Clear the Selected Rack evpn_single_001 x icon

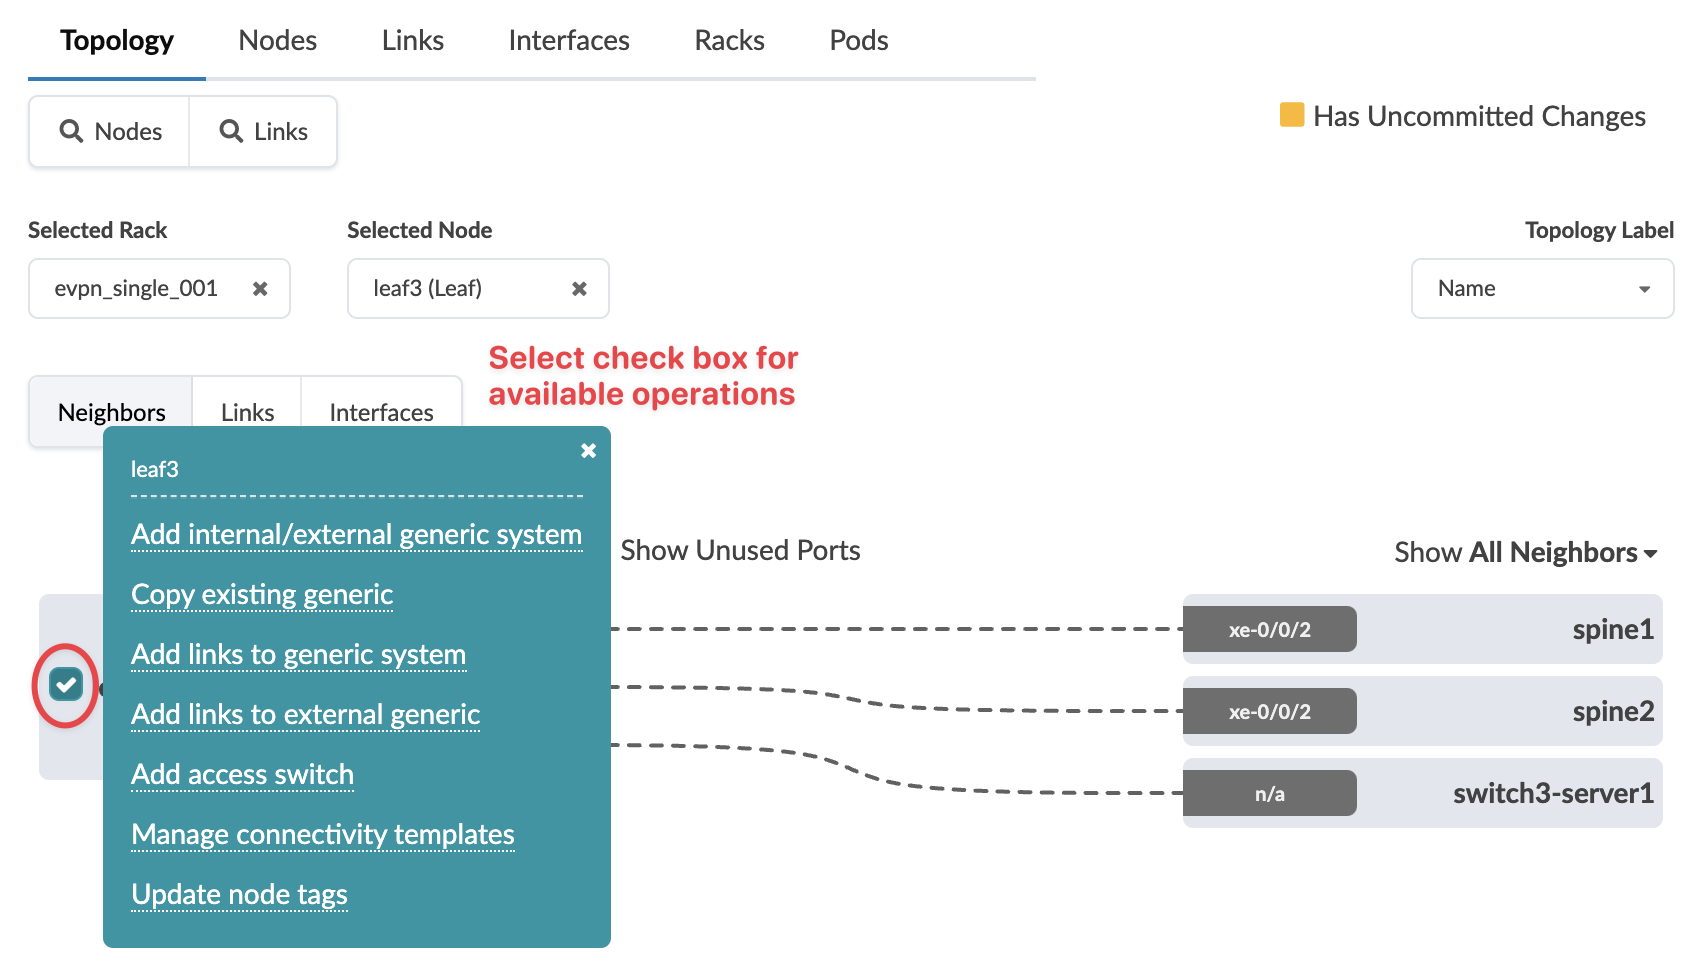[x=260, y=289]
